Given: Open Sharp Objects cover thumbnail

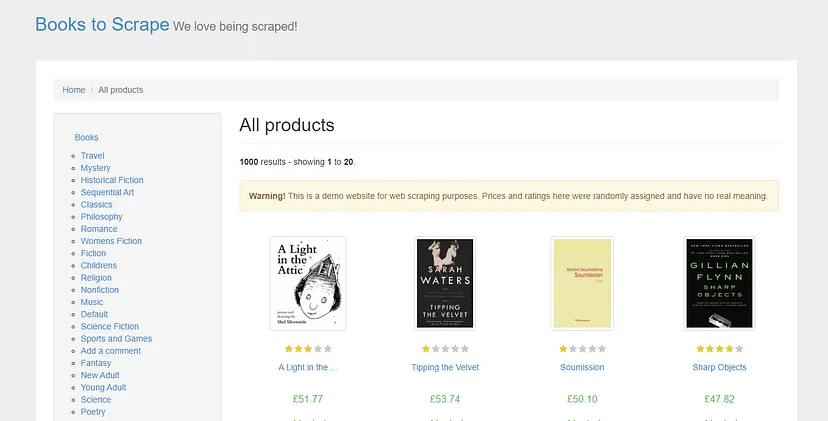Looking at the screenshot, I should tap(719, 283).
